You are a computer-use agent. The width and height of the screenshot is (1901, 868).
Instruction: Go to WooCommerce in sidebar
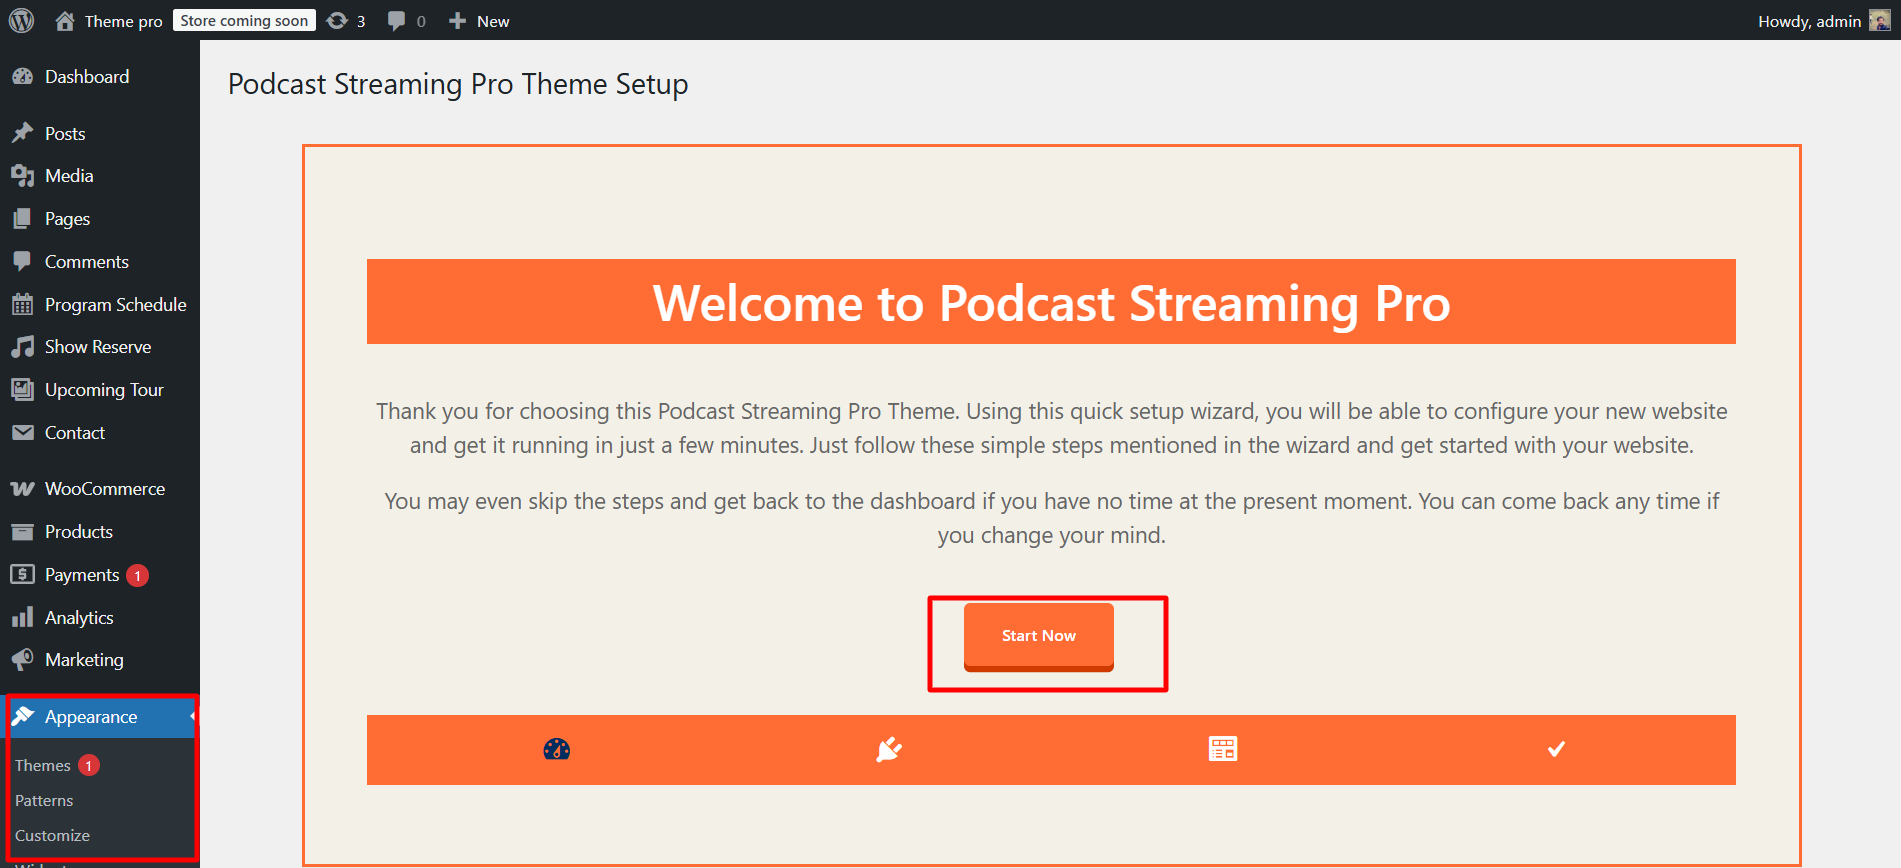(104, 489)
